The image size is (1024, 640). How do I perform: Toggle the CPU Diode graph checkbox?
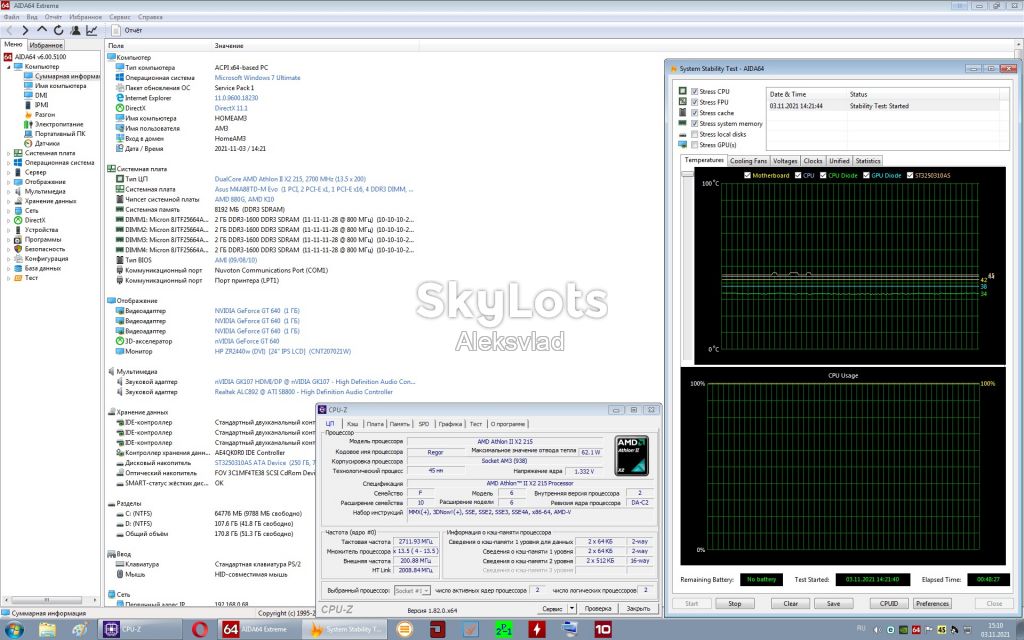pyautogui.click(x=823, y=175)
